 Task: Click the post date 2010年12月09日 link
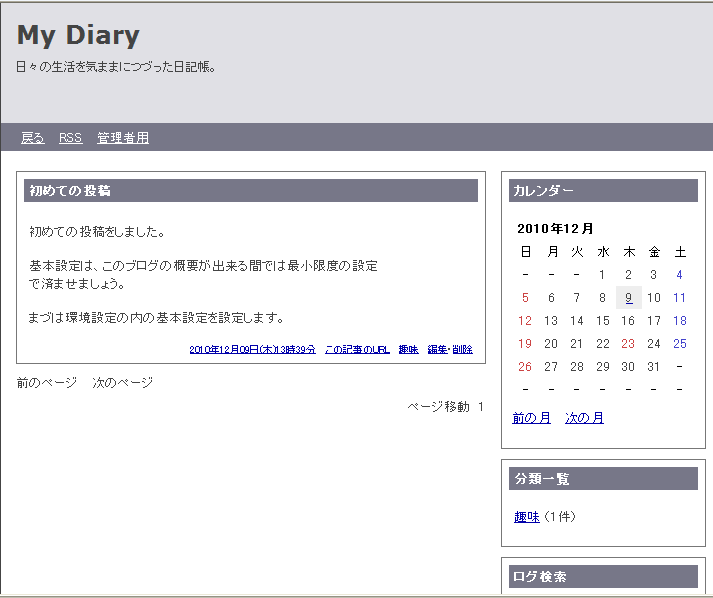[252, 349]
